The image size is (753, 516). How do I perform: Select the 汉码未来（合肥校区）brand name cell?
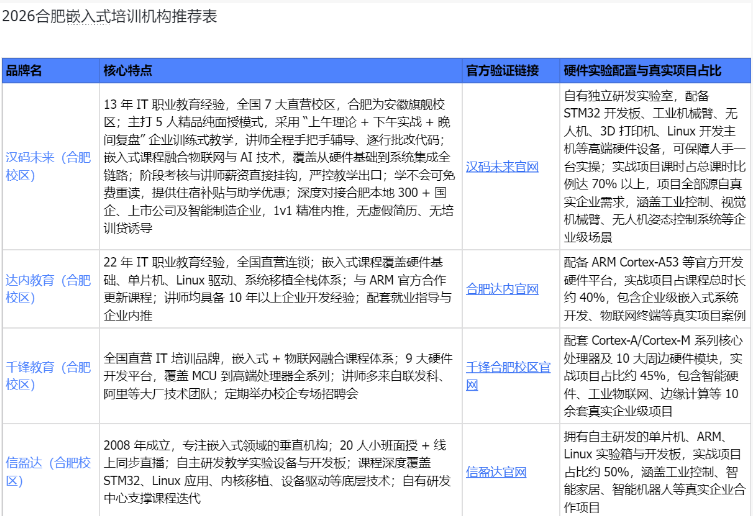pyautogui.click(x=50, y=166)
